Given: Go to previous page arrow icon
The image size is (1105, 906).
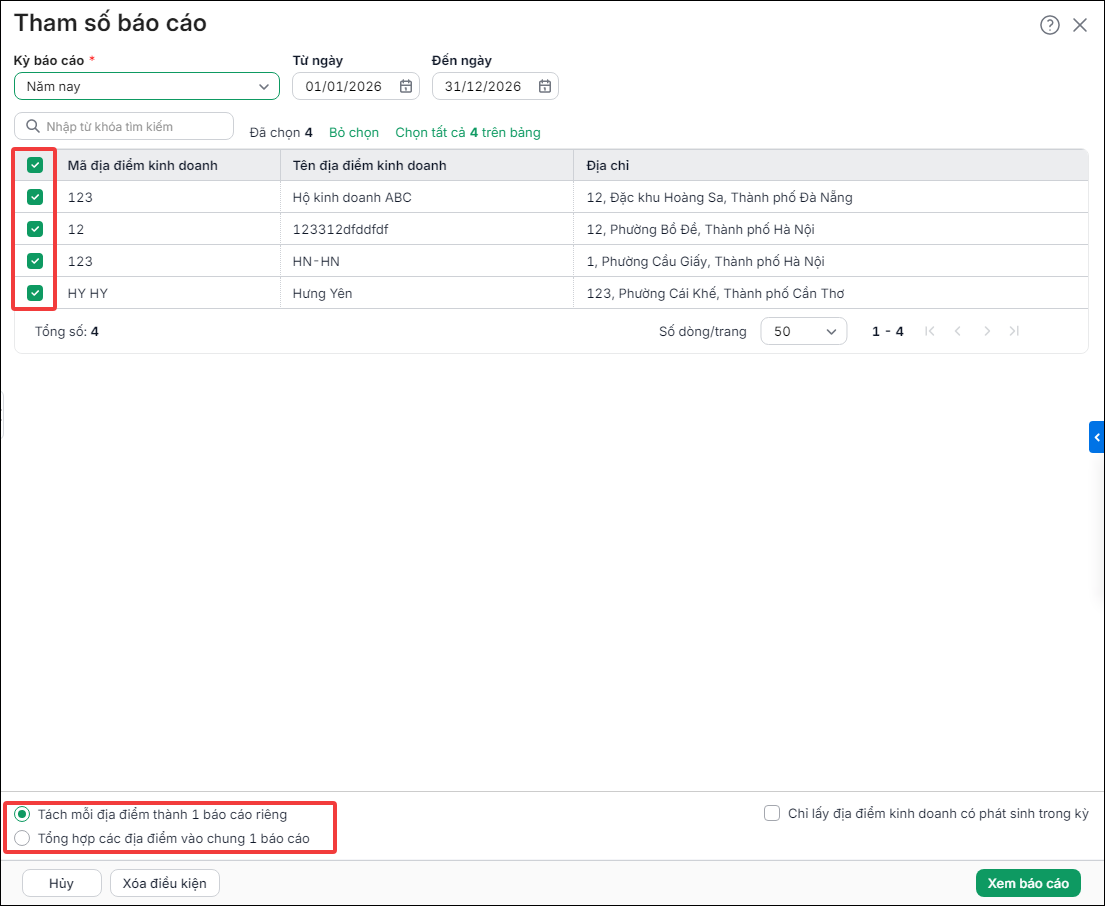Looking at the screenshot, I should click(958, 331).
